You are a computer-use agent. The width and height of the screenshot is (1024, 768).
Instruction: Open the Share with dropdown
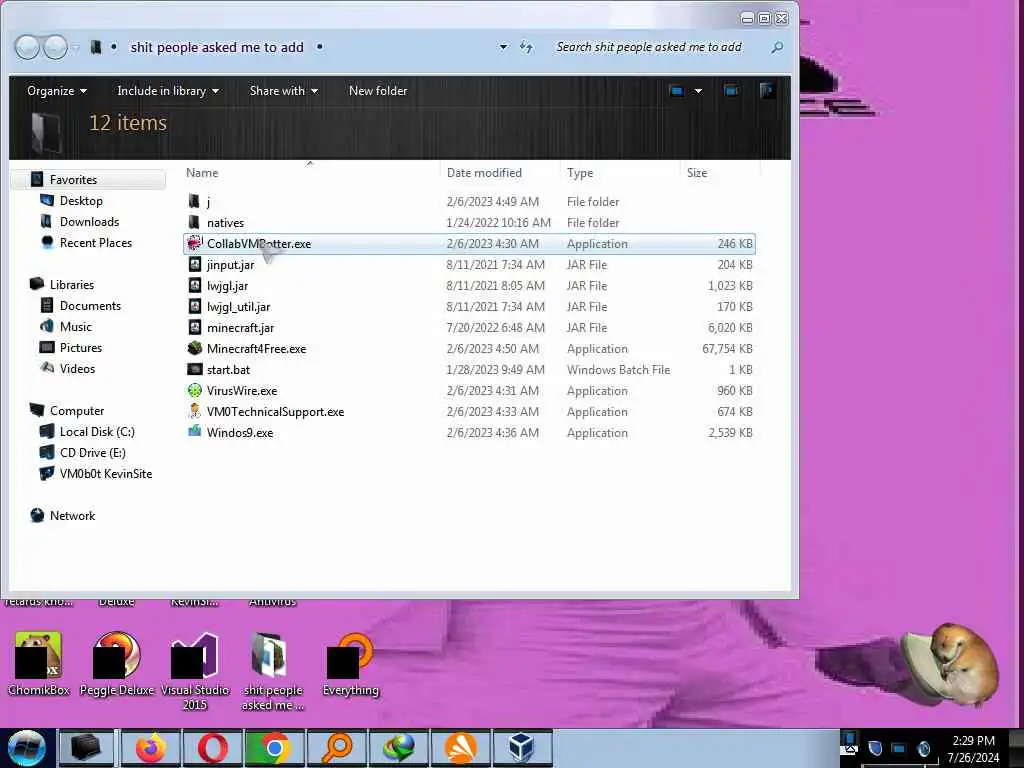click(283, 91)
